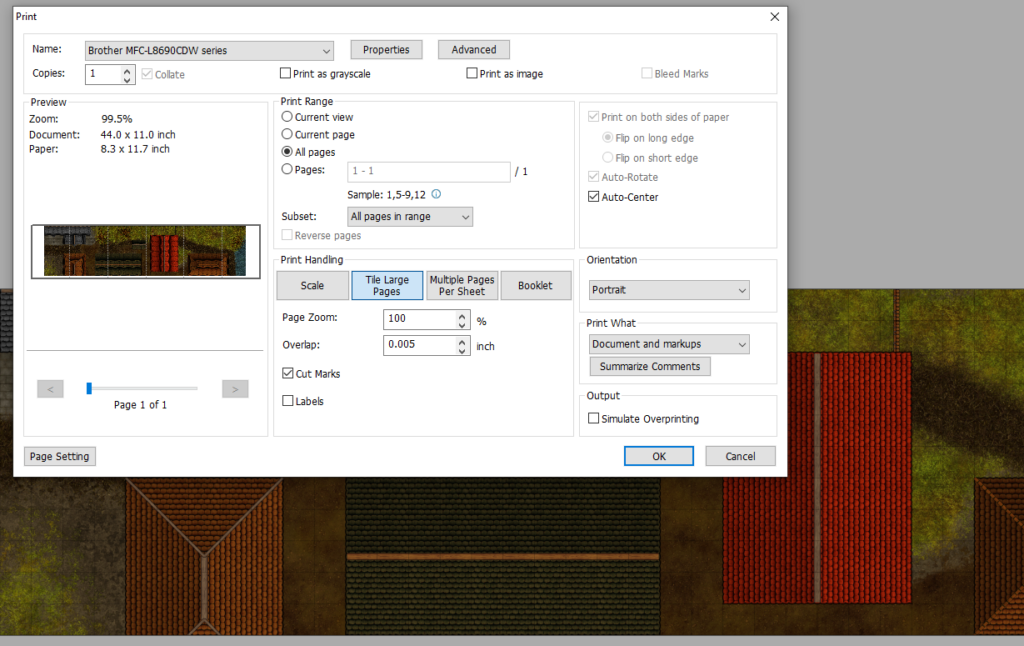
Task: Click inside the Pages range input field
Action: 428,172
